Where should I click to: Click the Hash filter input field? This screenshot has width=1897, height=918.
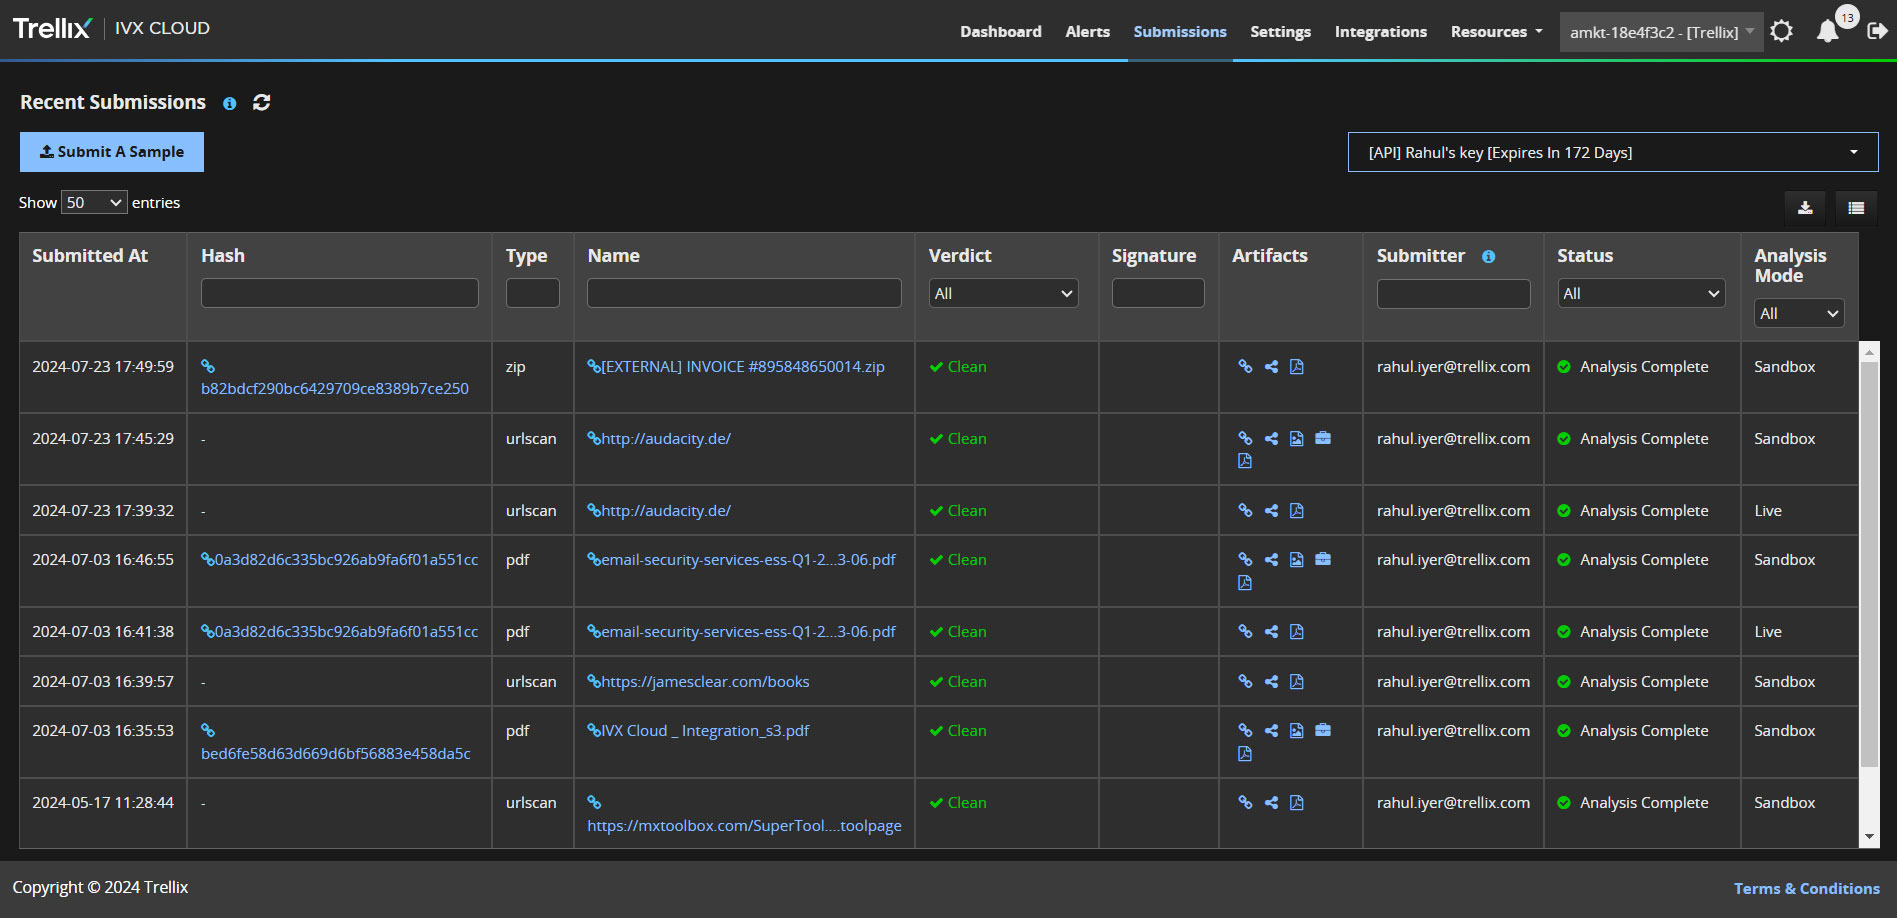coord(340,293)
